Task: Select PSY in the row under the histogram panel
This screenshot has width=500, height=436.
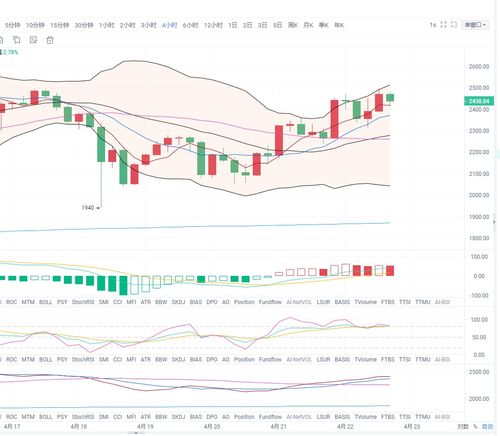Action: (x=62, y=302)
